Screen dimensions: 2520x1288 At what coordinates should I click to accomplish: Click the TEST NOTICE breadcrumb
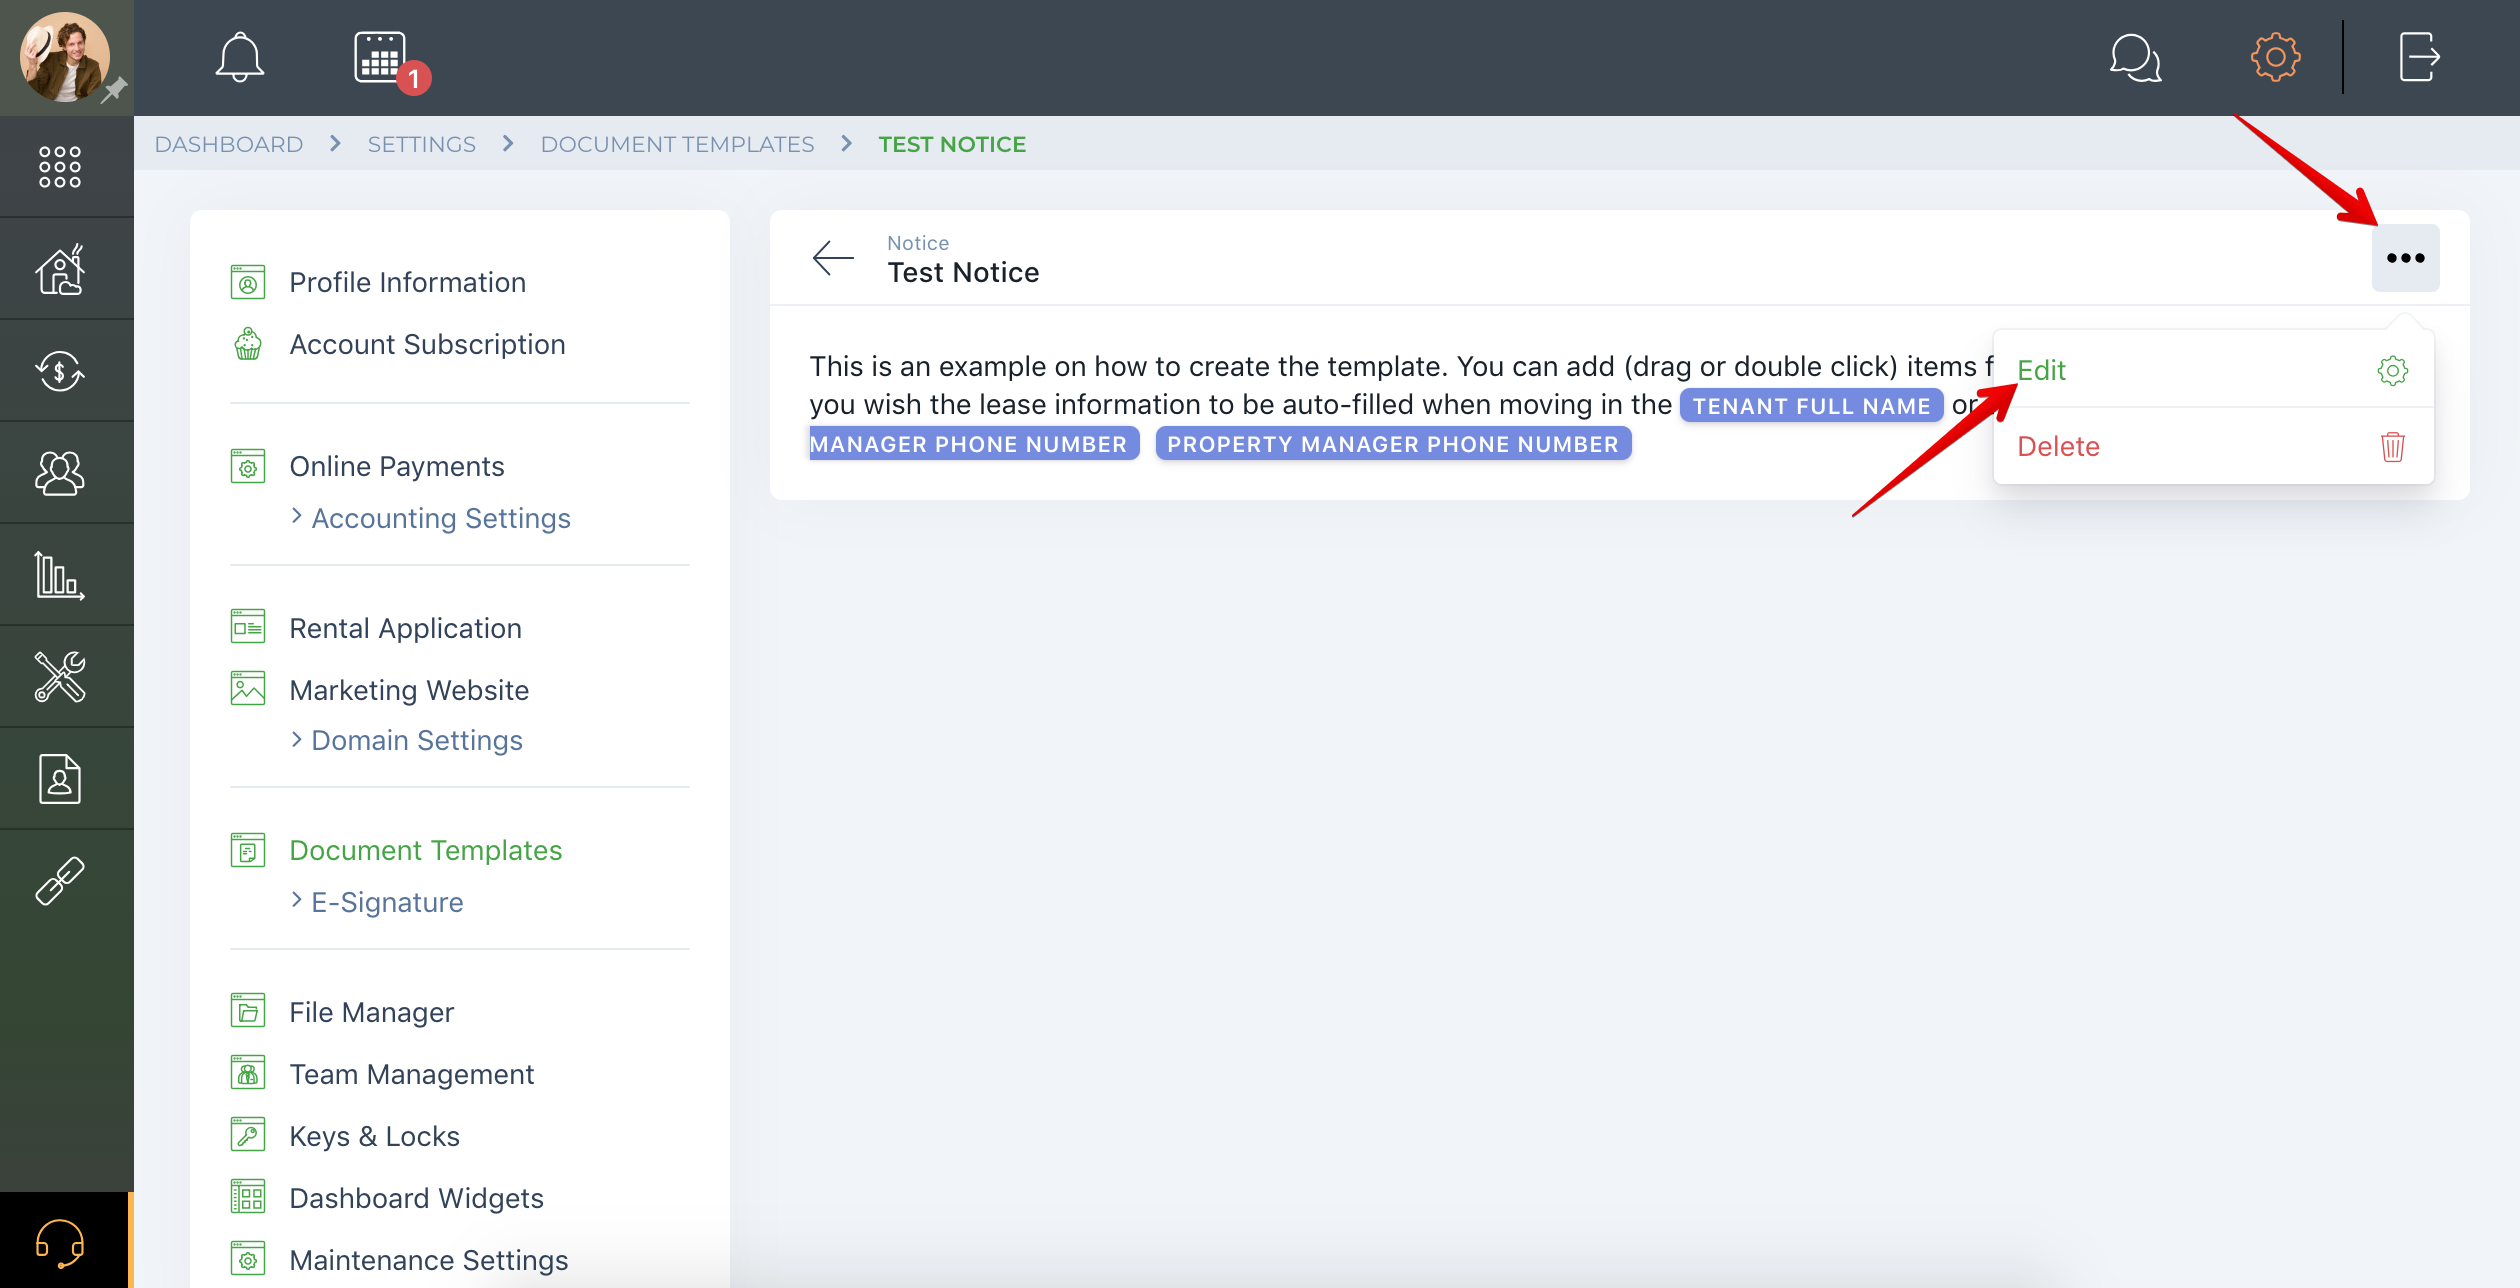(x=952, y=144)
